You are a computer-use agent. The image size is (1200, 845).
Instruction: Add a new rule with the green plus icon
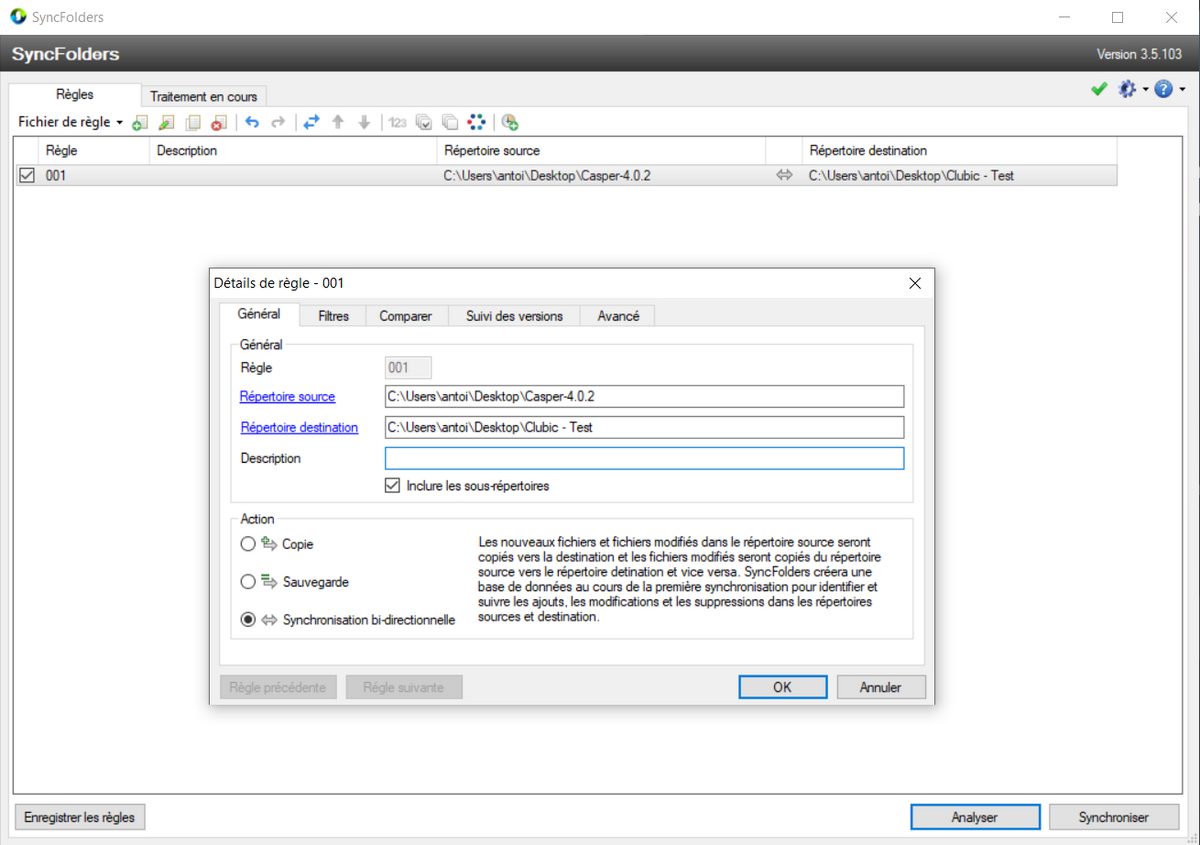(x=140, y=122)
